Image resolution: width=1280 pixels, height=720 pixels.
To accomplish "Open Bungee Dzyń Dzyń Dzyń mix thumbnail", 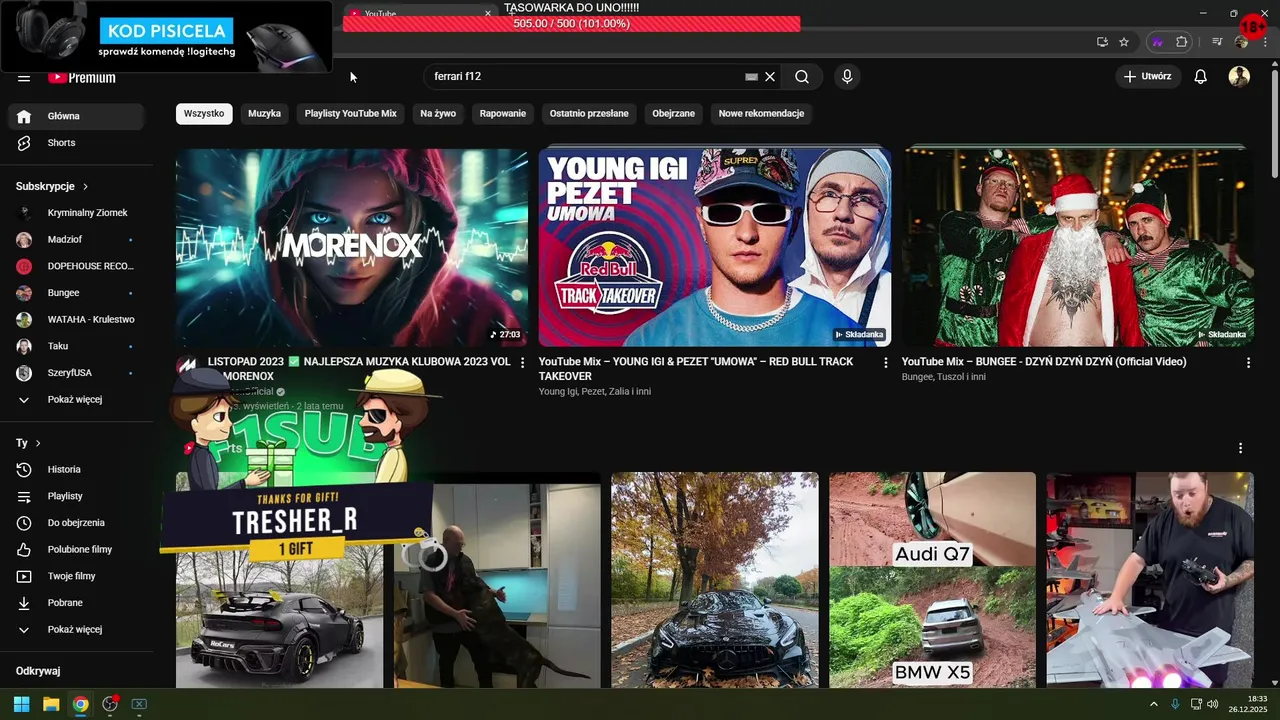I will 1078,247.
